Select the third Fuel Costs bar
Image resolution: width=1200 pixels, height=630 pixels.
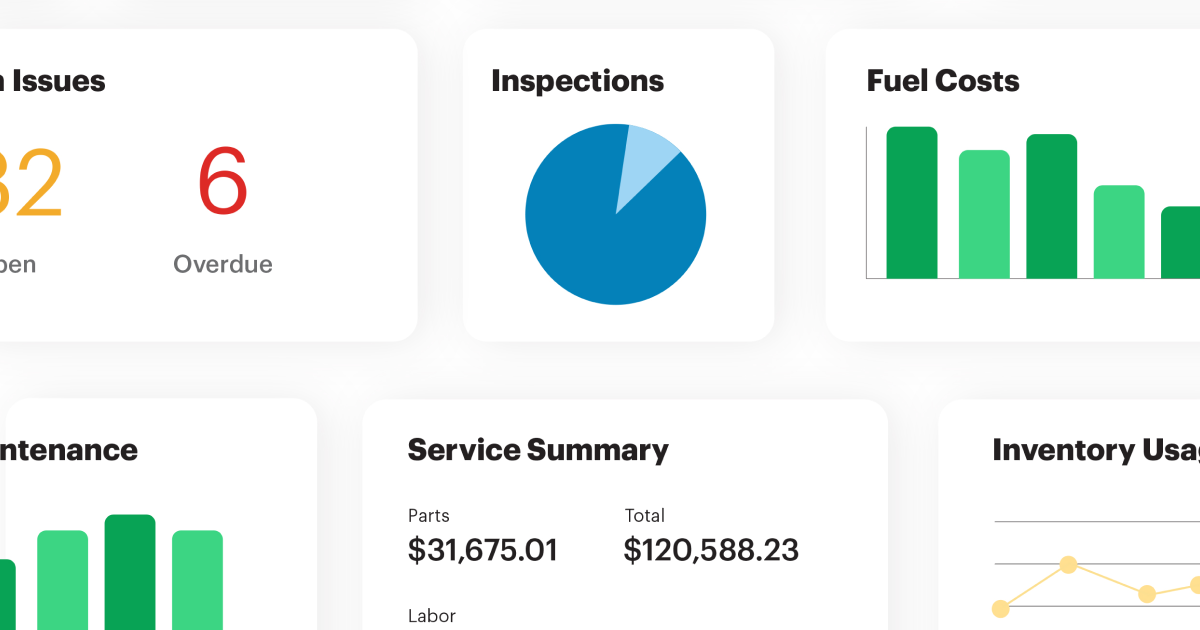(x=1052, y=206)
